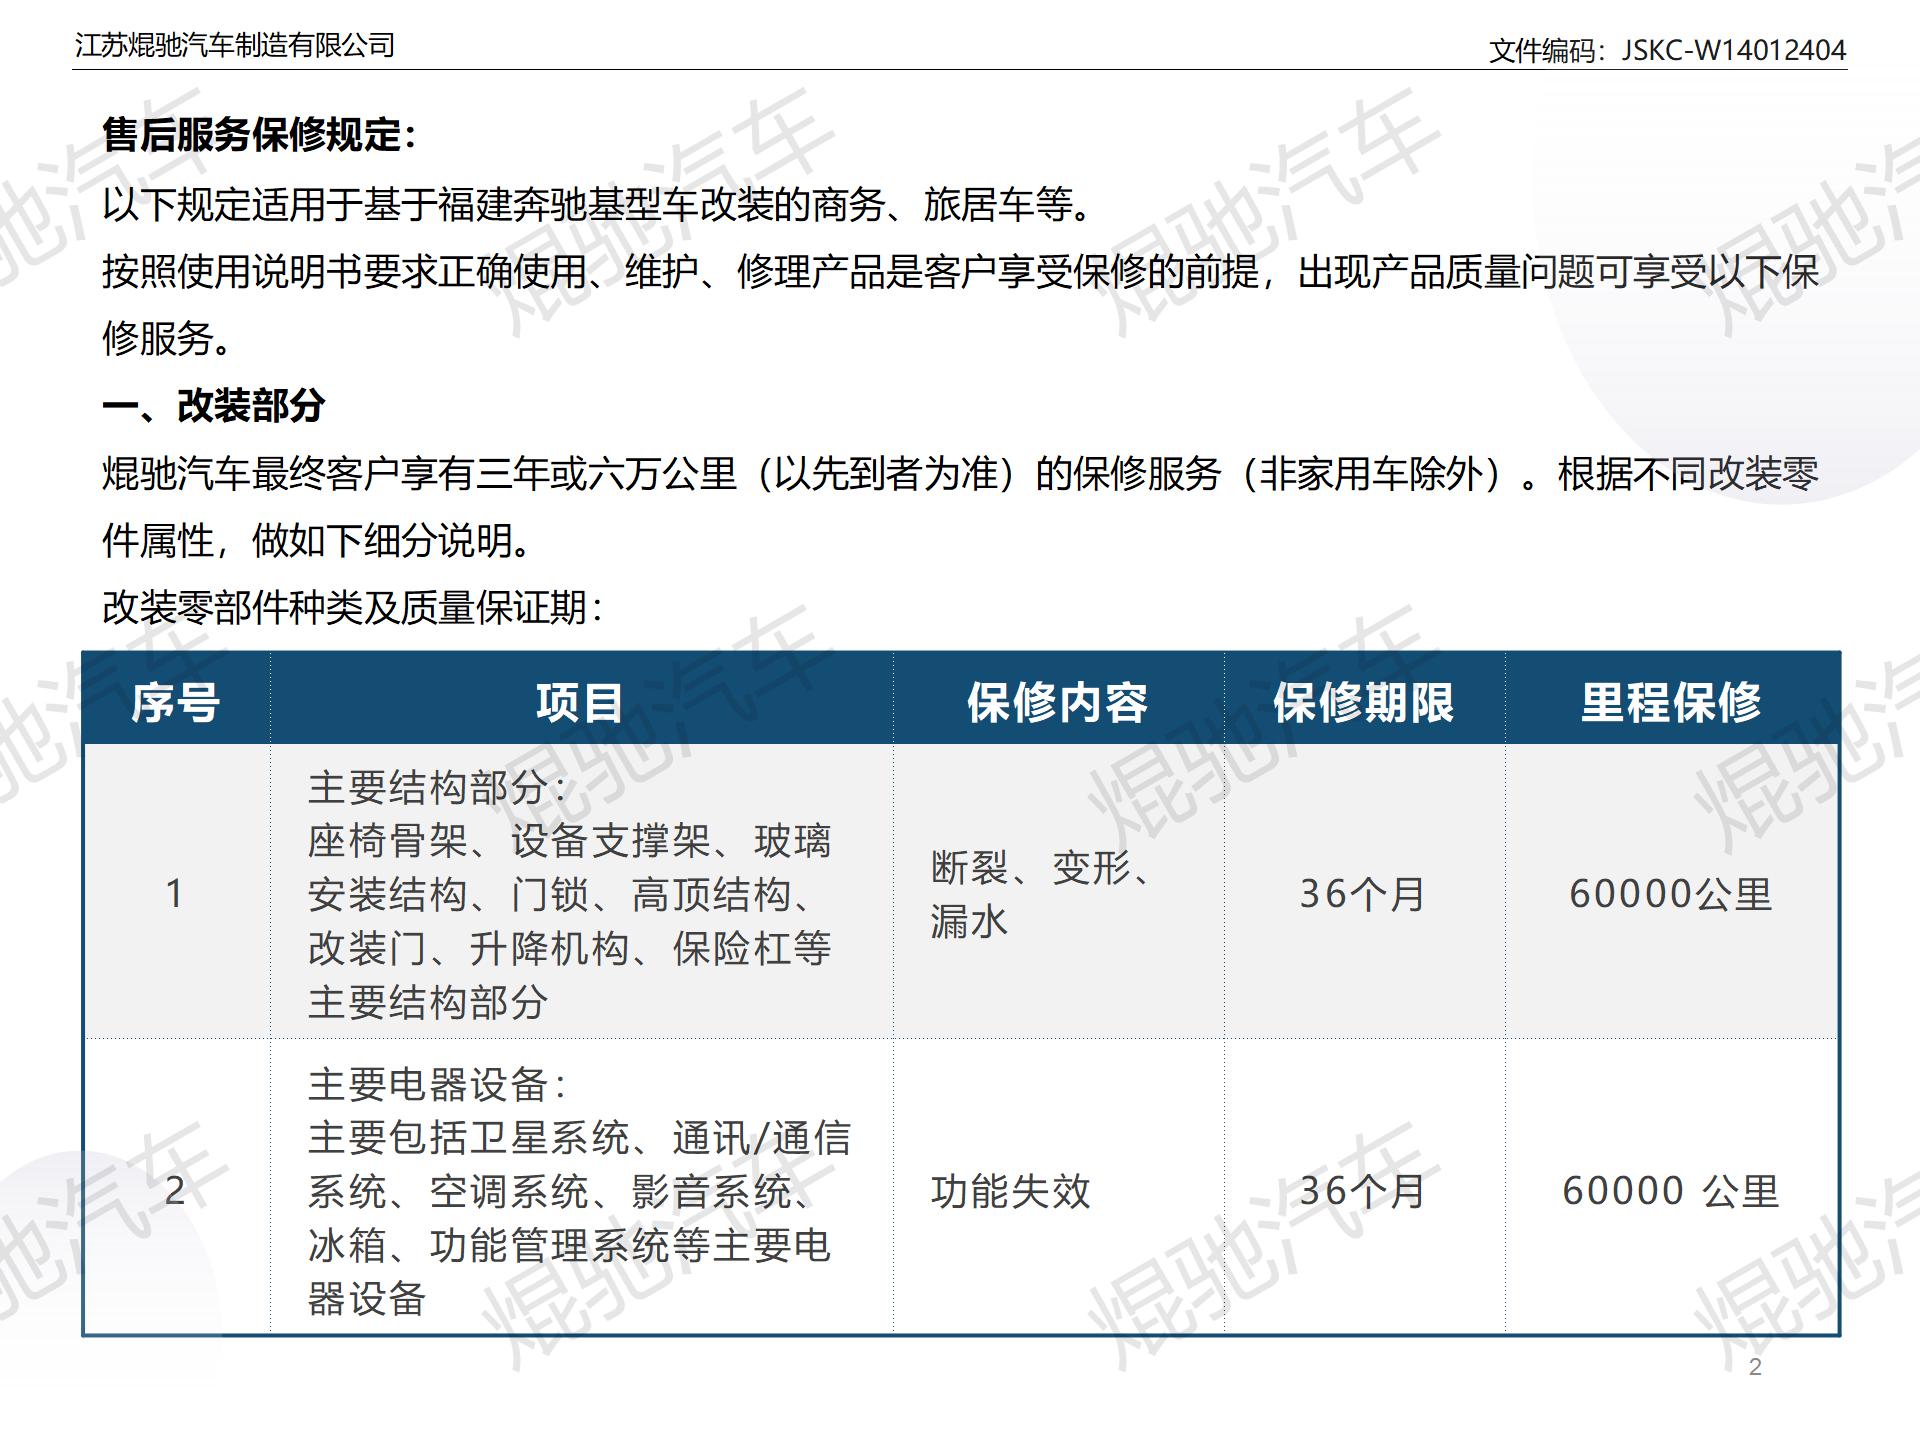
Task: Click the line beginning 按照使用说明书要求正确使用
Action: [x=960, y=271]
